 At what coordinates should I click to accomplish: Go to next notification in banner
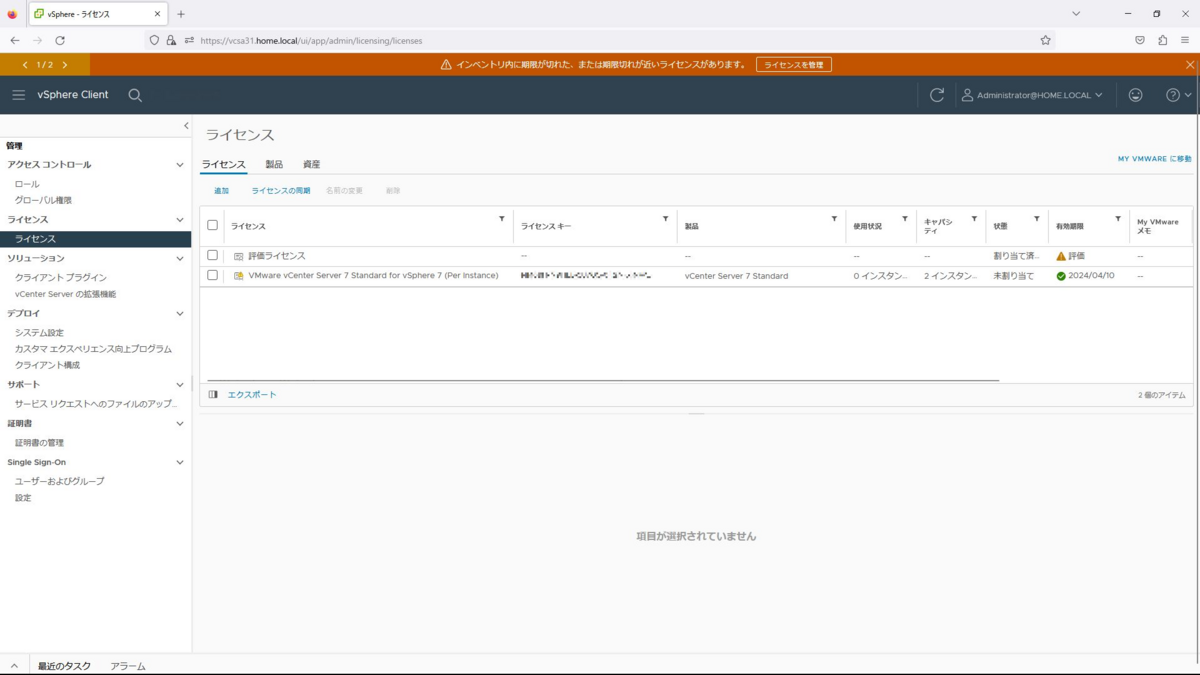pyautogui.click(x=65, y=65)
